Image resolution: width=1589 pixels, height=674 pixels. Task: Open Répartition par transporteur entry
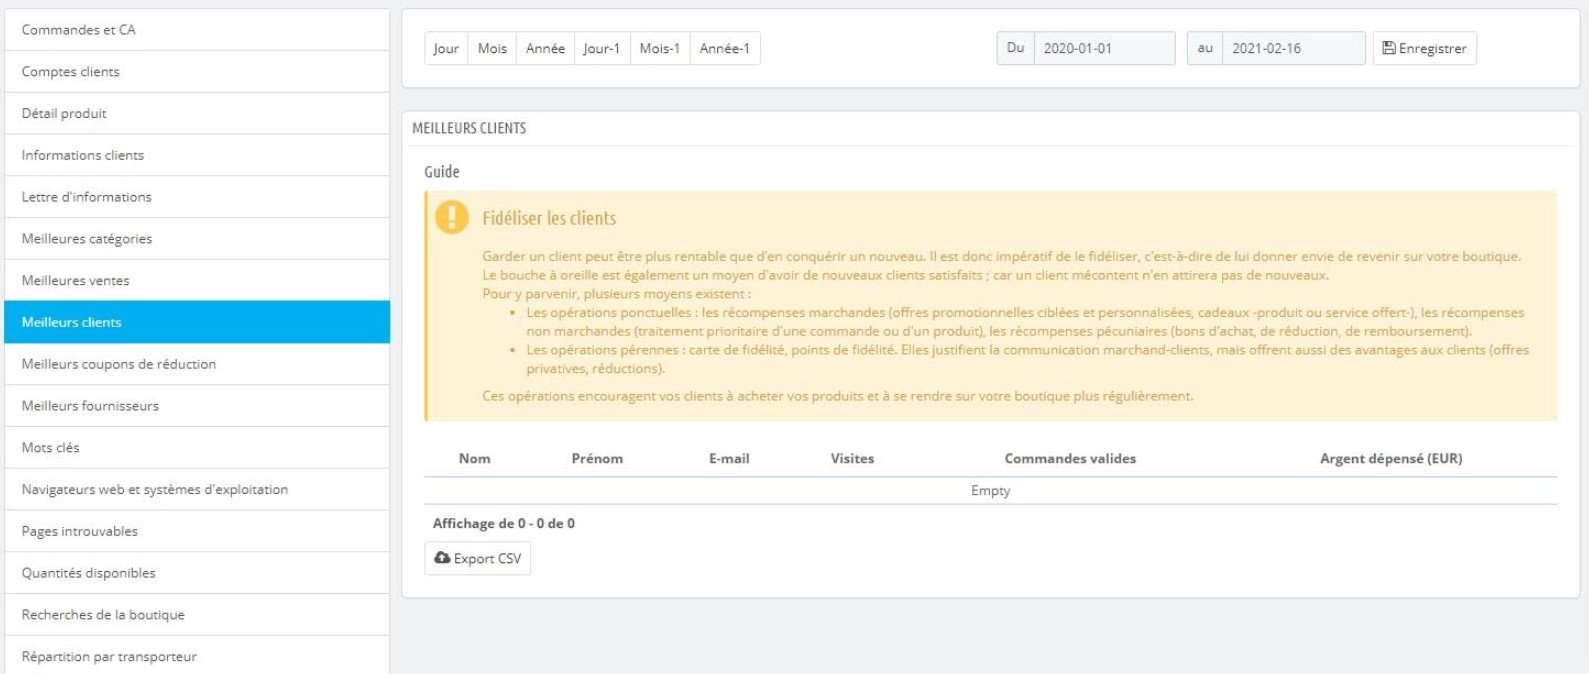(x=197, y=656)
